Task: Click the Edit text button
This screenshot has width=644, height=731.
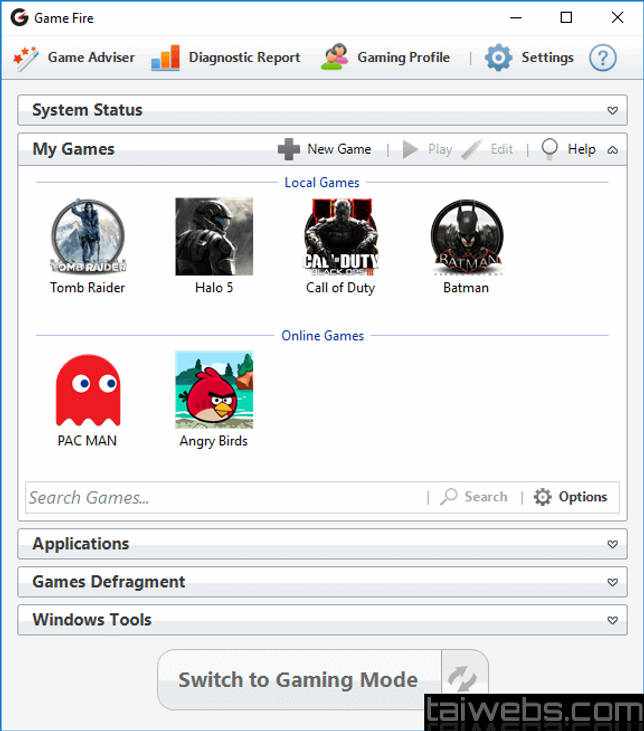Action: 501,149
